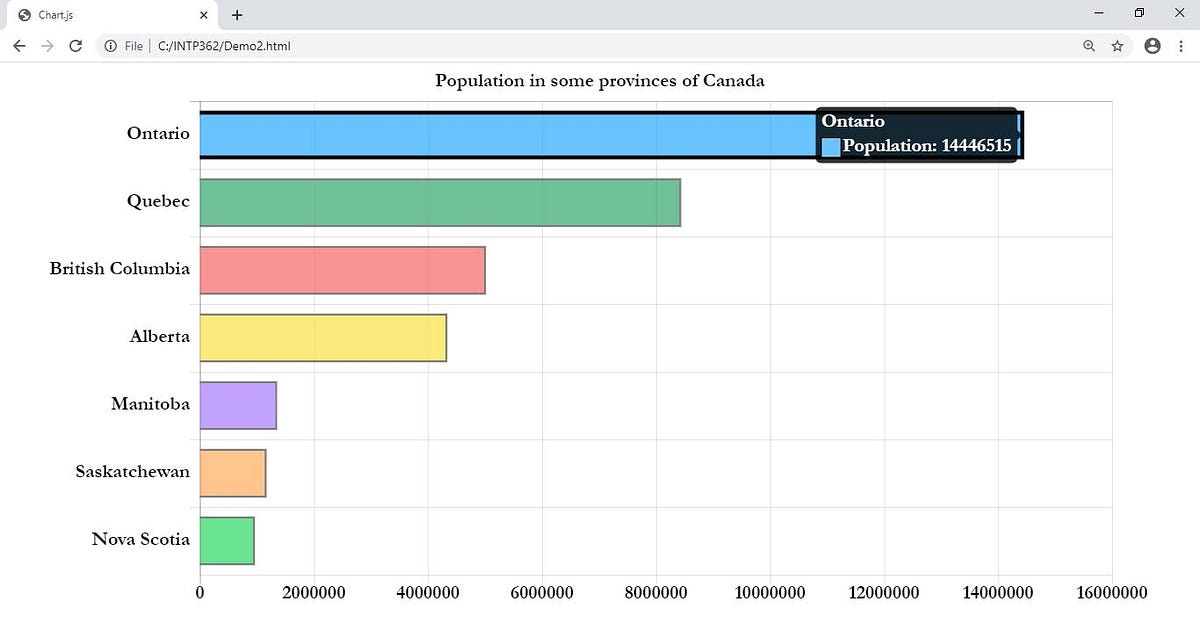Select the red British Columbia bar
Screen dimensions: 1200x639
[340, 268]
